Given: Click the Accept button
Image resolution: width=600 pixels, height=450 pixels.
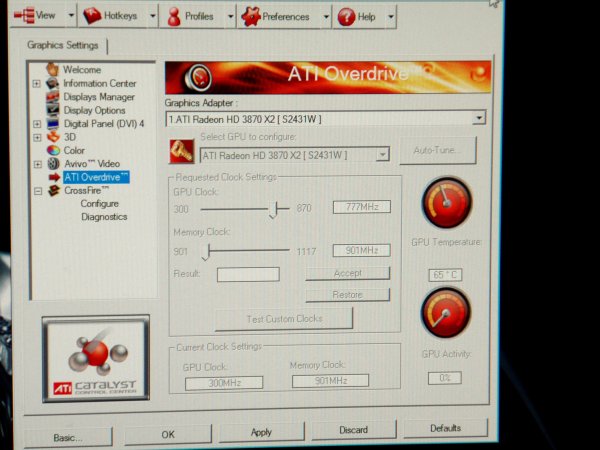Looking at the screenshot, I should [347, 273].
